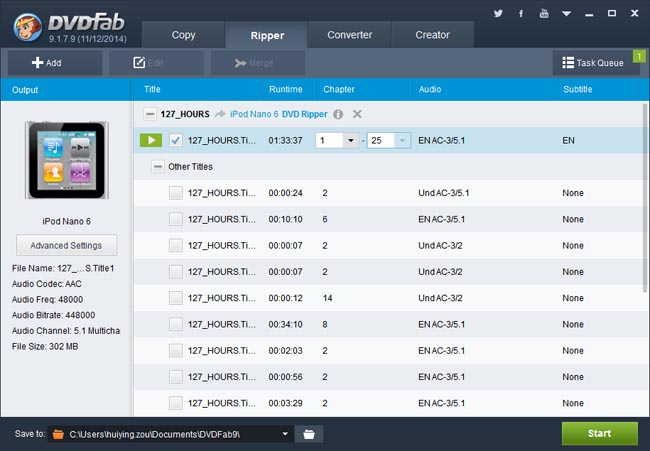Switch to the Ripper tab
The image size is (650, 451).
[x=267, y=35]
